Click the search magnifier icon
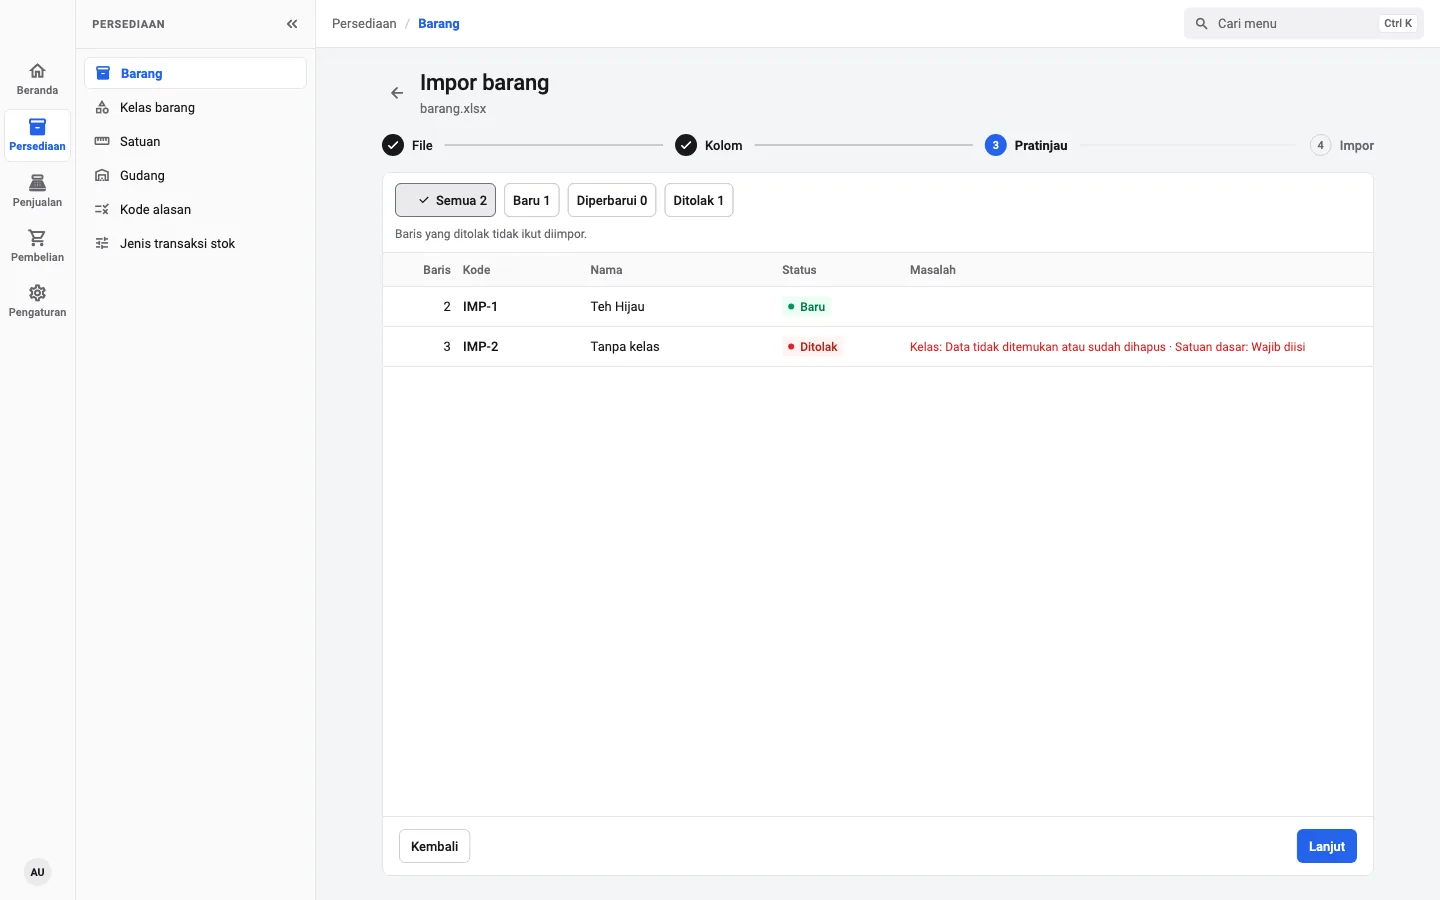 [x=1202, y=24]
